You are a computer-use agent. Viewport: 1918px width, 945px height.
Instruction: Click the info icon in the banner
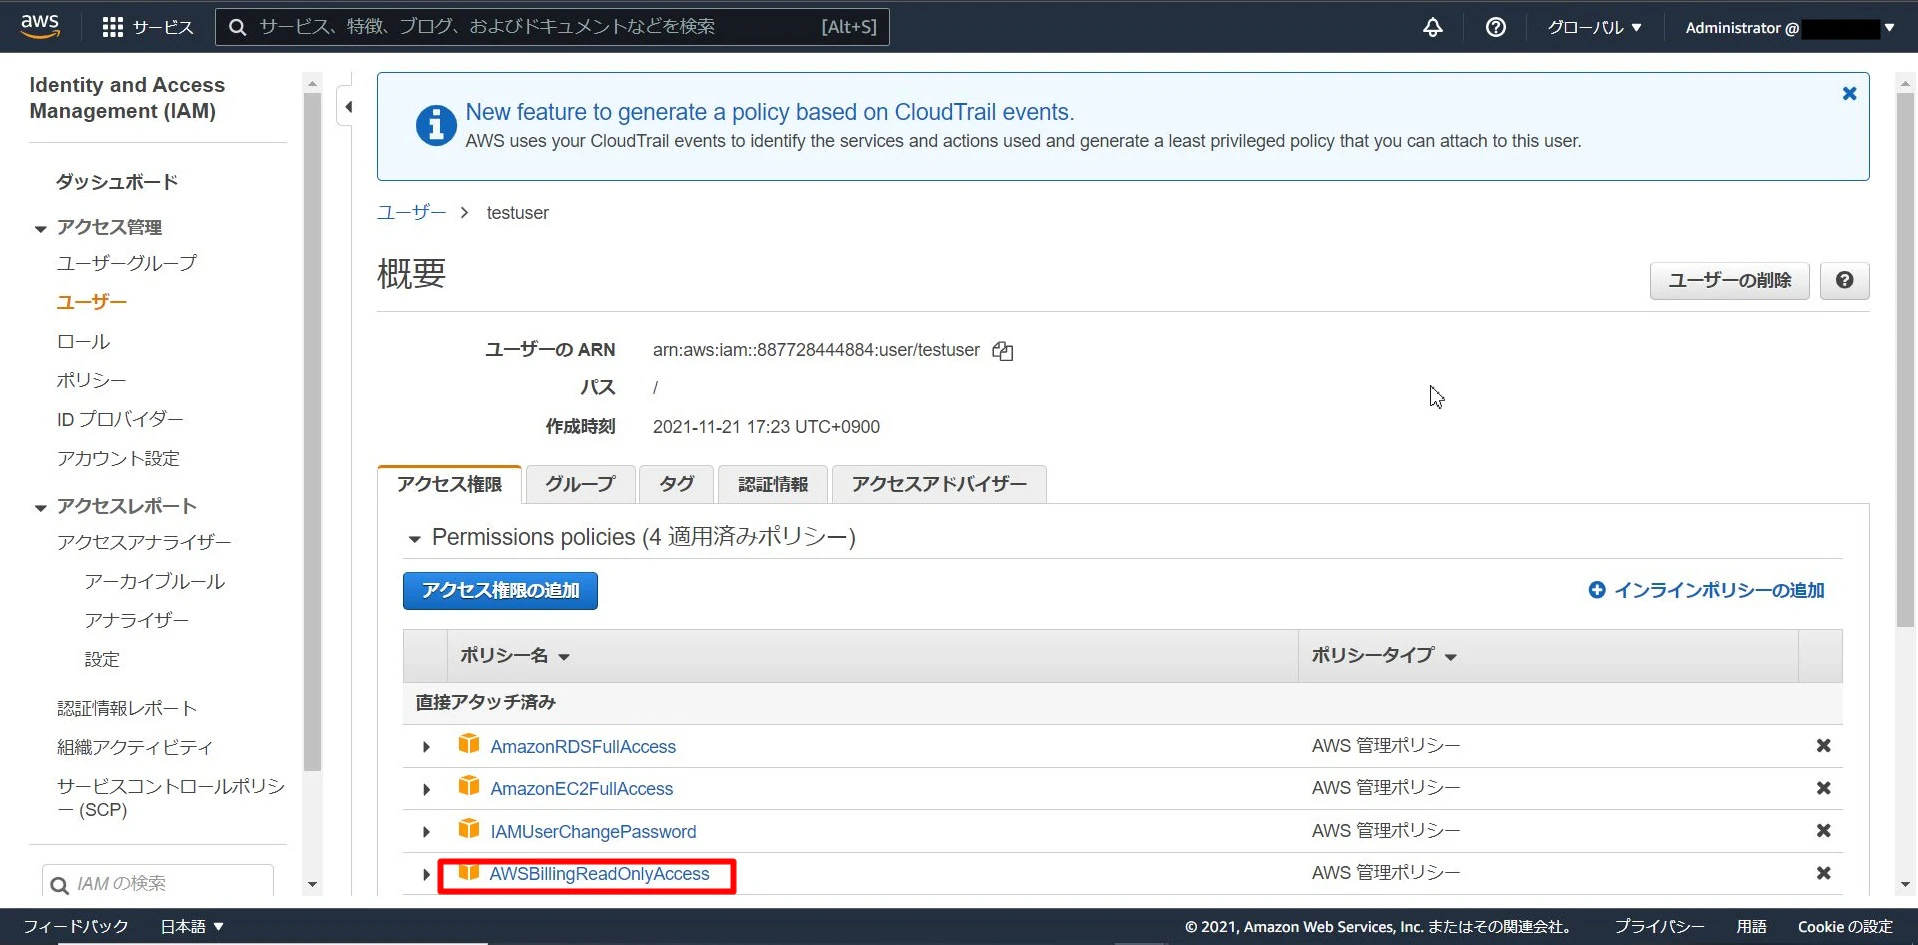(x=436, y=126)
